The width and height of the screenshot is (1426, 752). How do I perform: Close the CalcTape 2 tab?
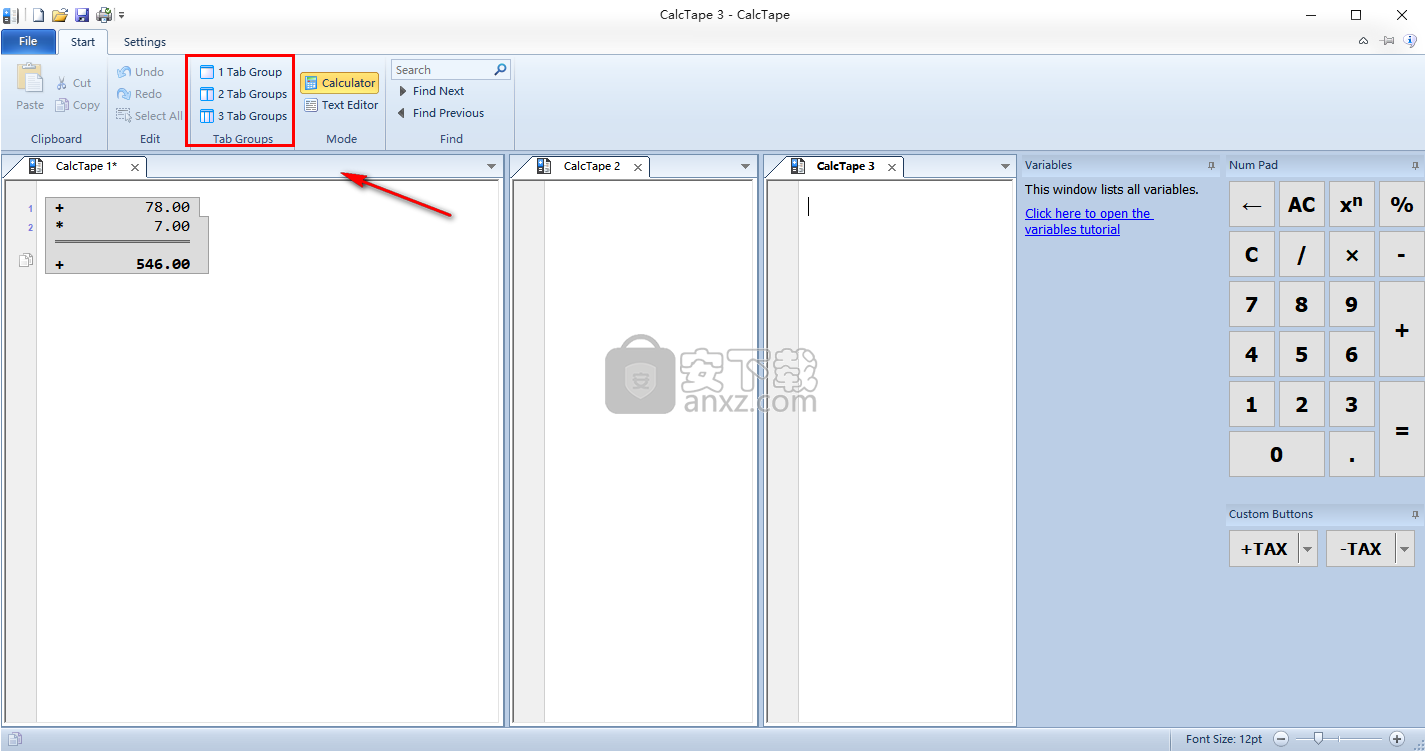pyautogui.click(x=639, y=167)
